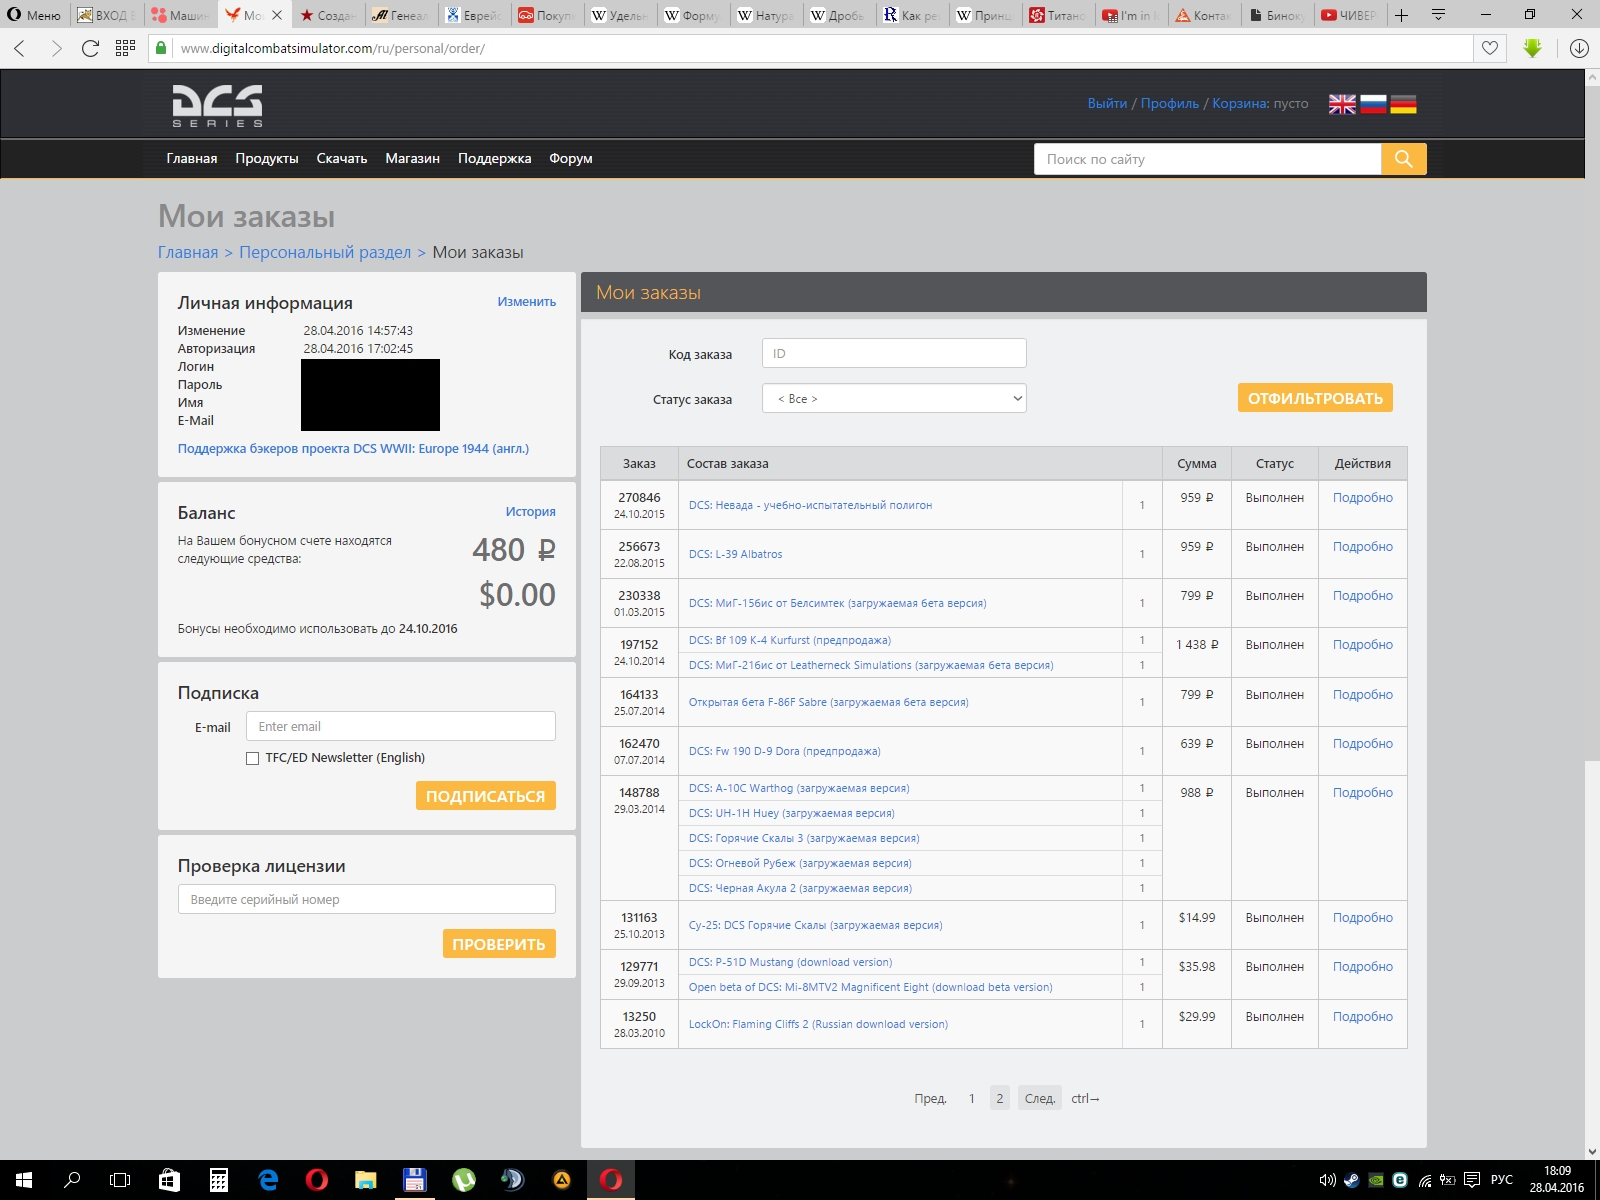Open a new browser tab with plus

tap(1401, 15)
